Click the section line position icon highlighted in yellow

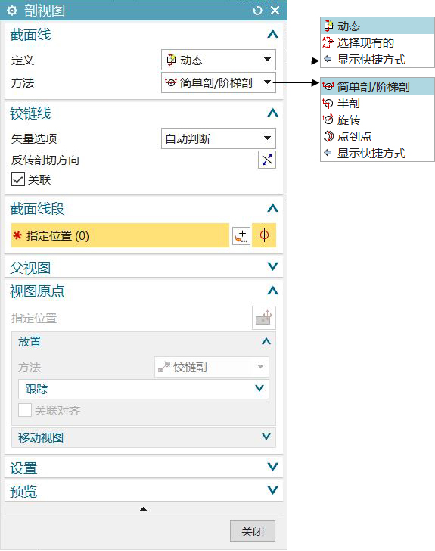click(264, 235)
